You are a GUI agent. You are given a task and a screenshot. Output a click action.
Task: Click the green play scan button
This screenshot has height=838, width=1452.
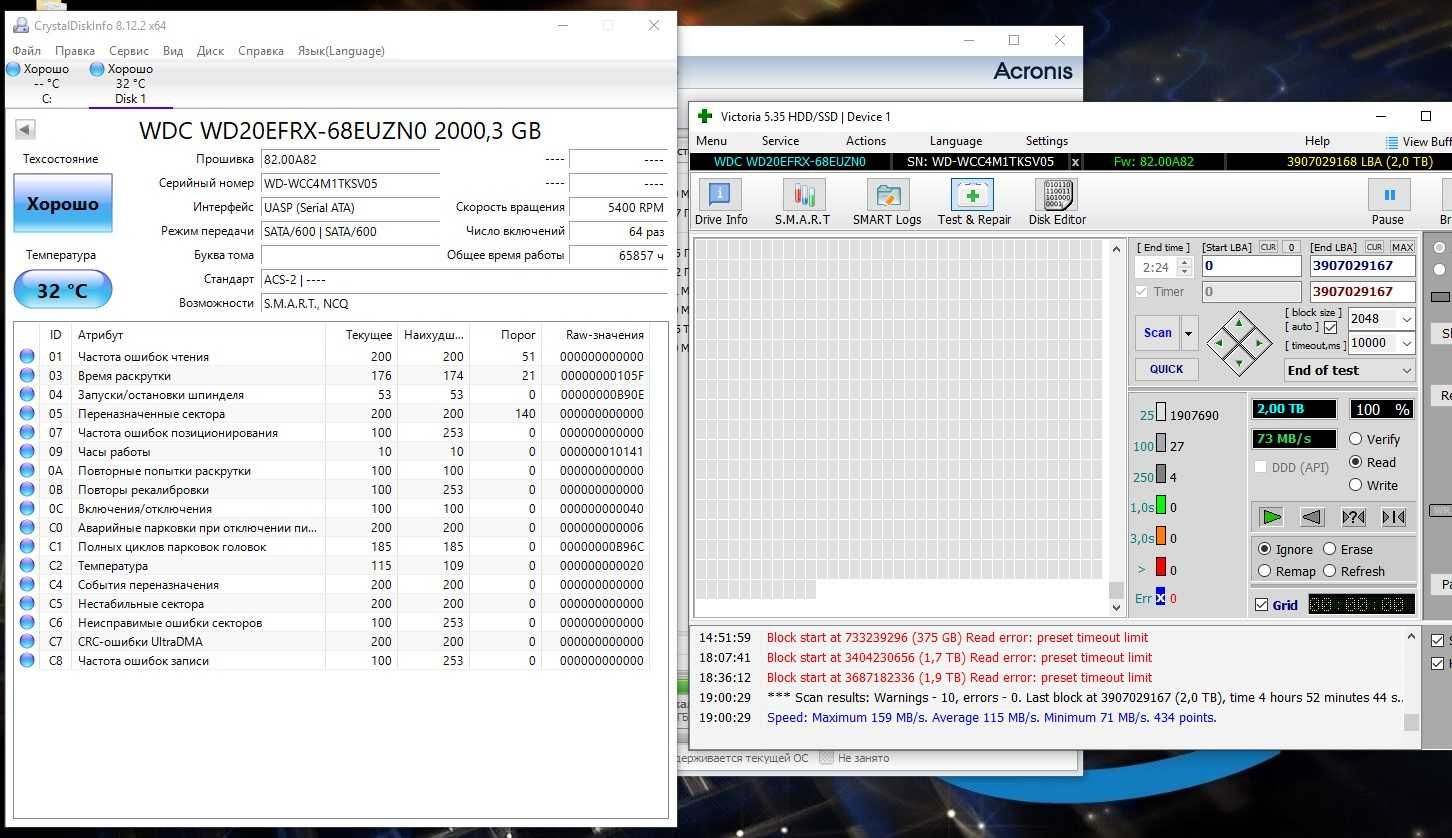1271,517
